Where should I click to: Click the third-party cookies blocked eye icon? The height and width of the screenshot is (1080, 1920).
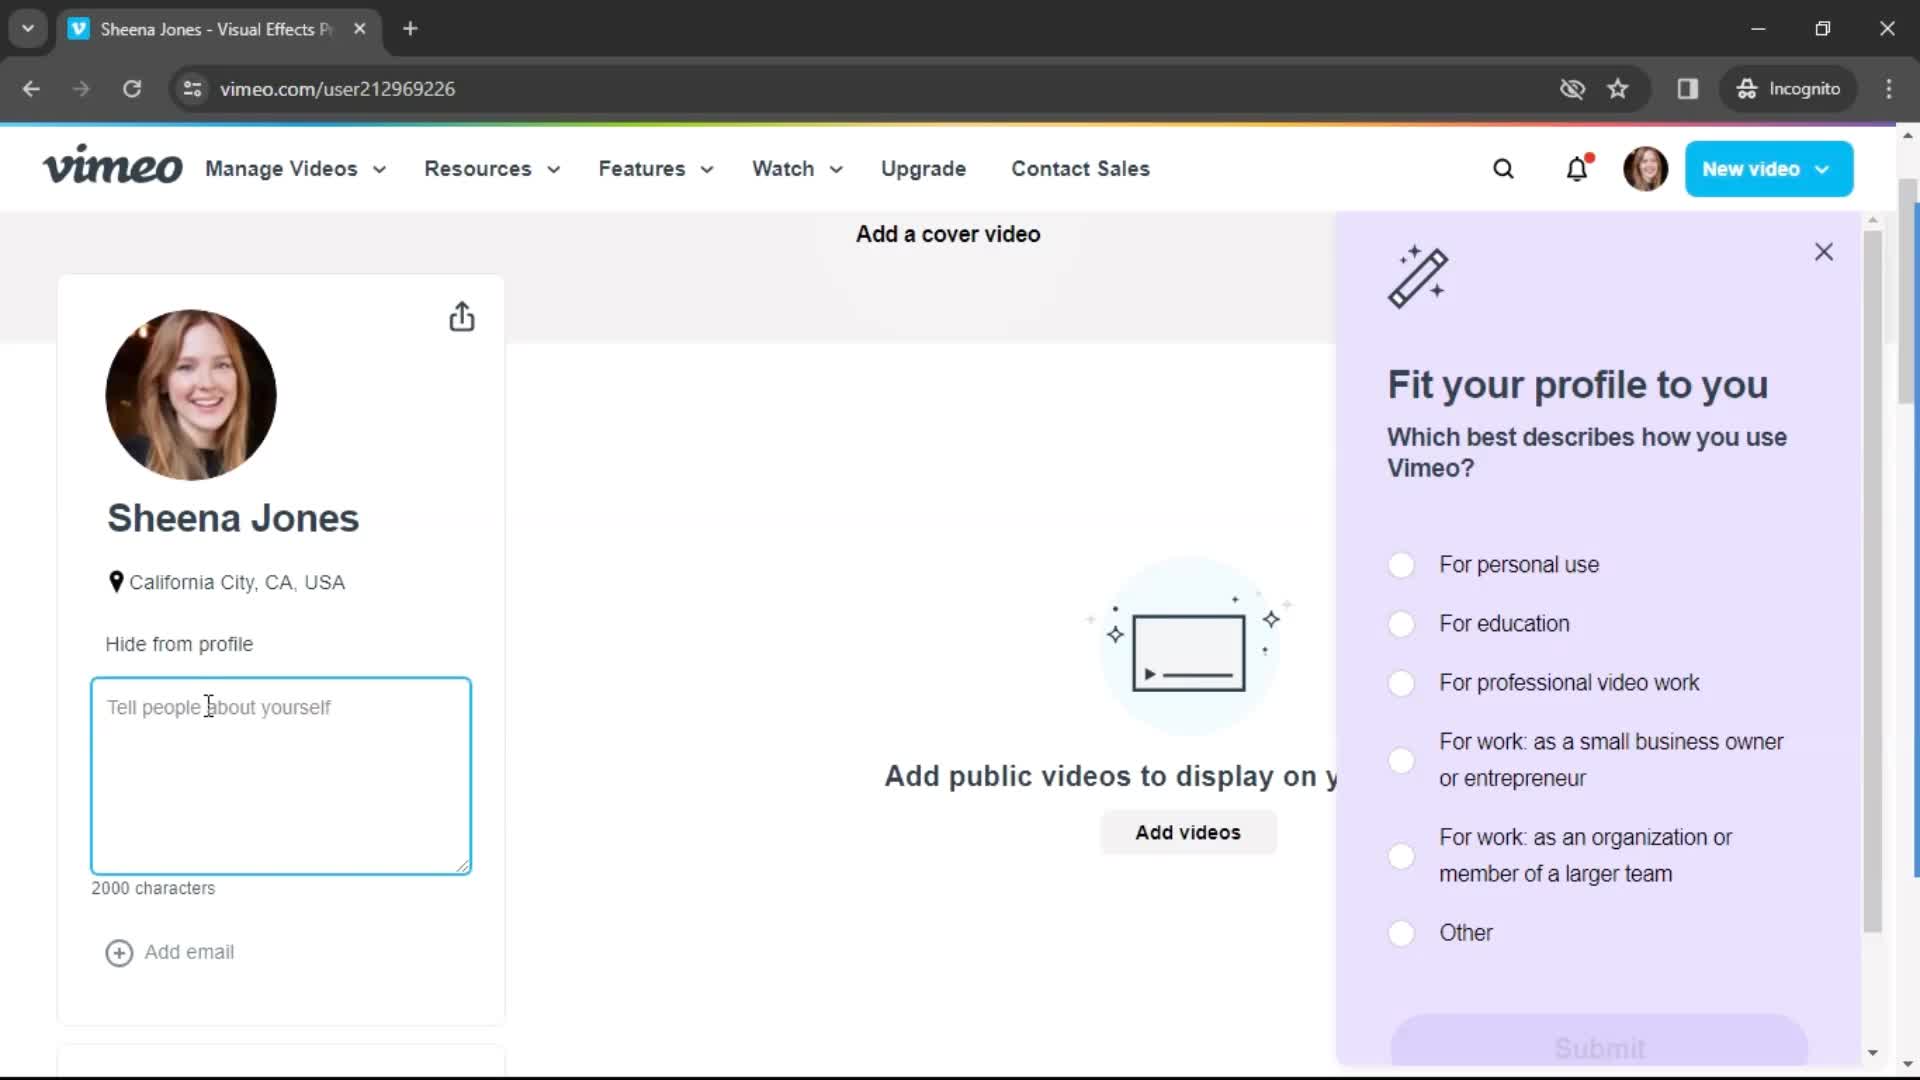(x=1572, y=89)
